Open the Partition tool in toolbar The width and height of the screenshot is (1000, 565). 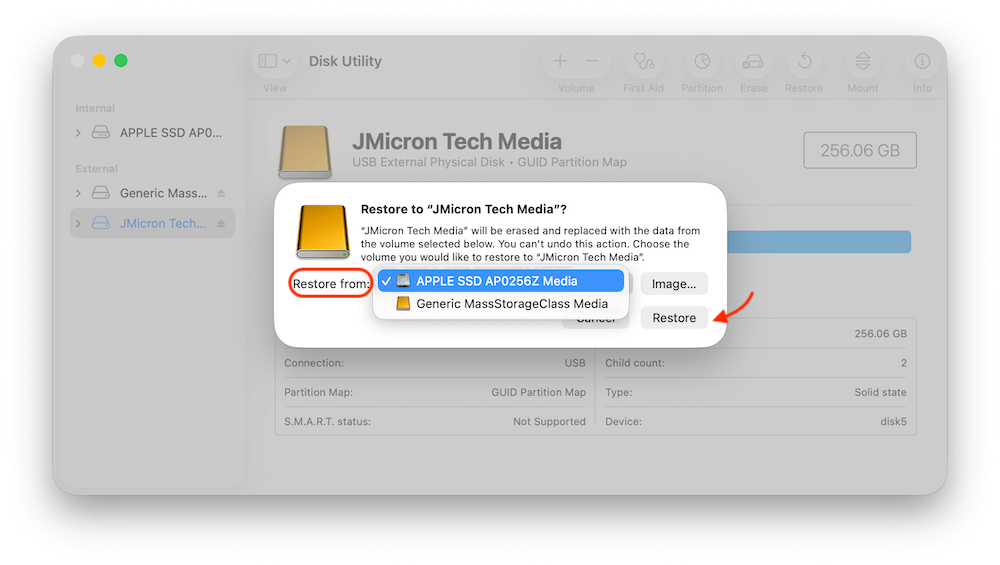coord(702,62)
